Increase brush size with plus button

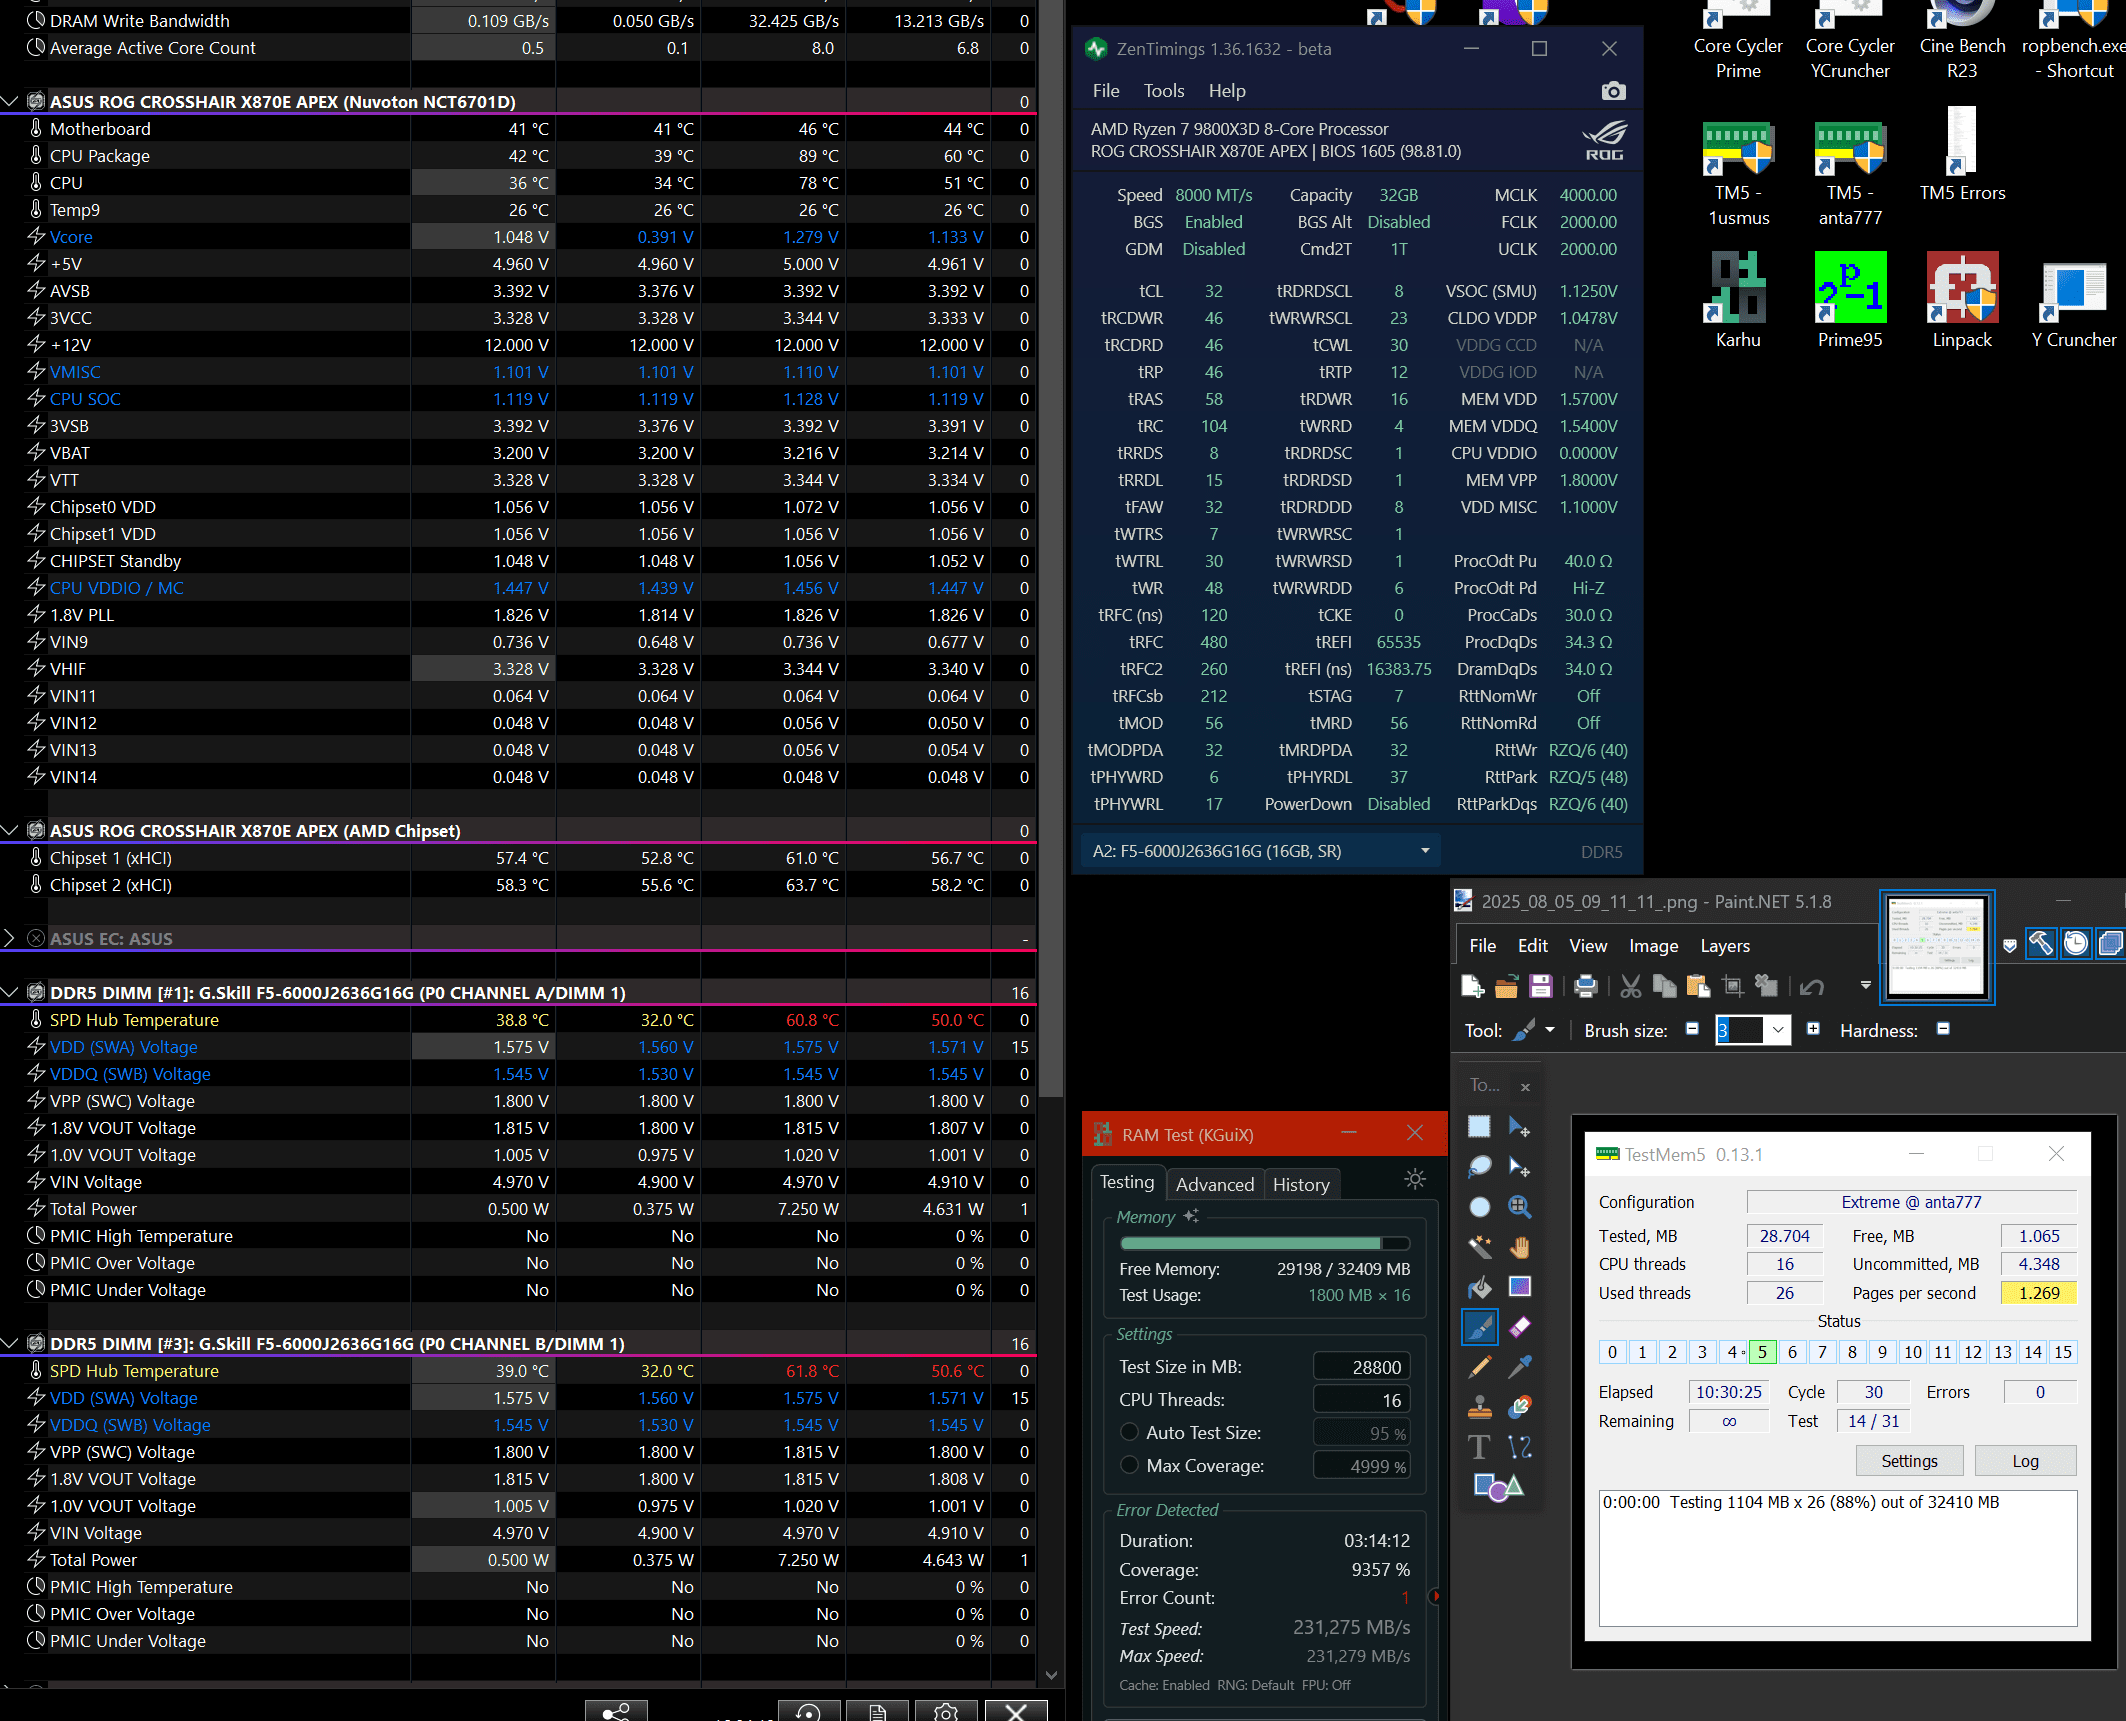[x=1813, y=1029]
